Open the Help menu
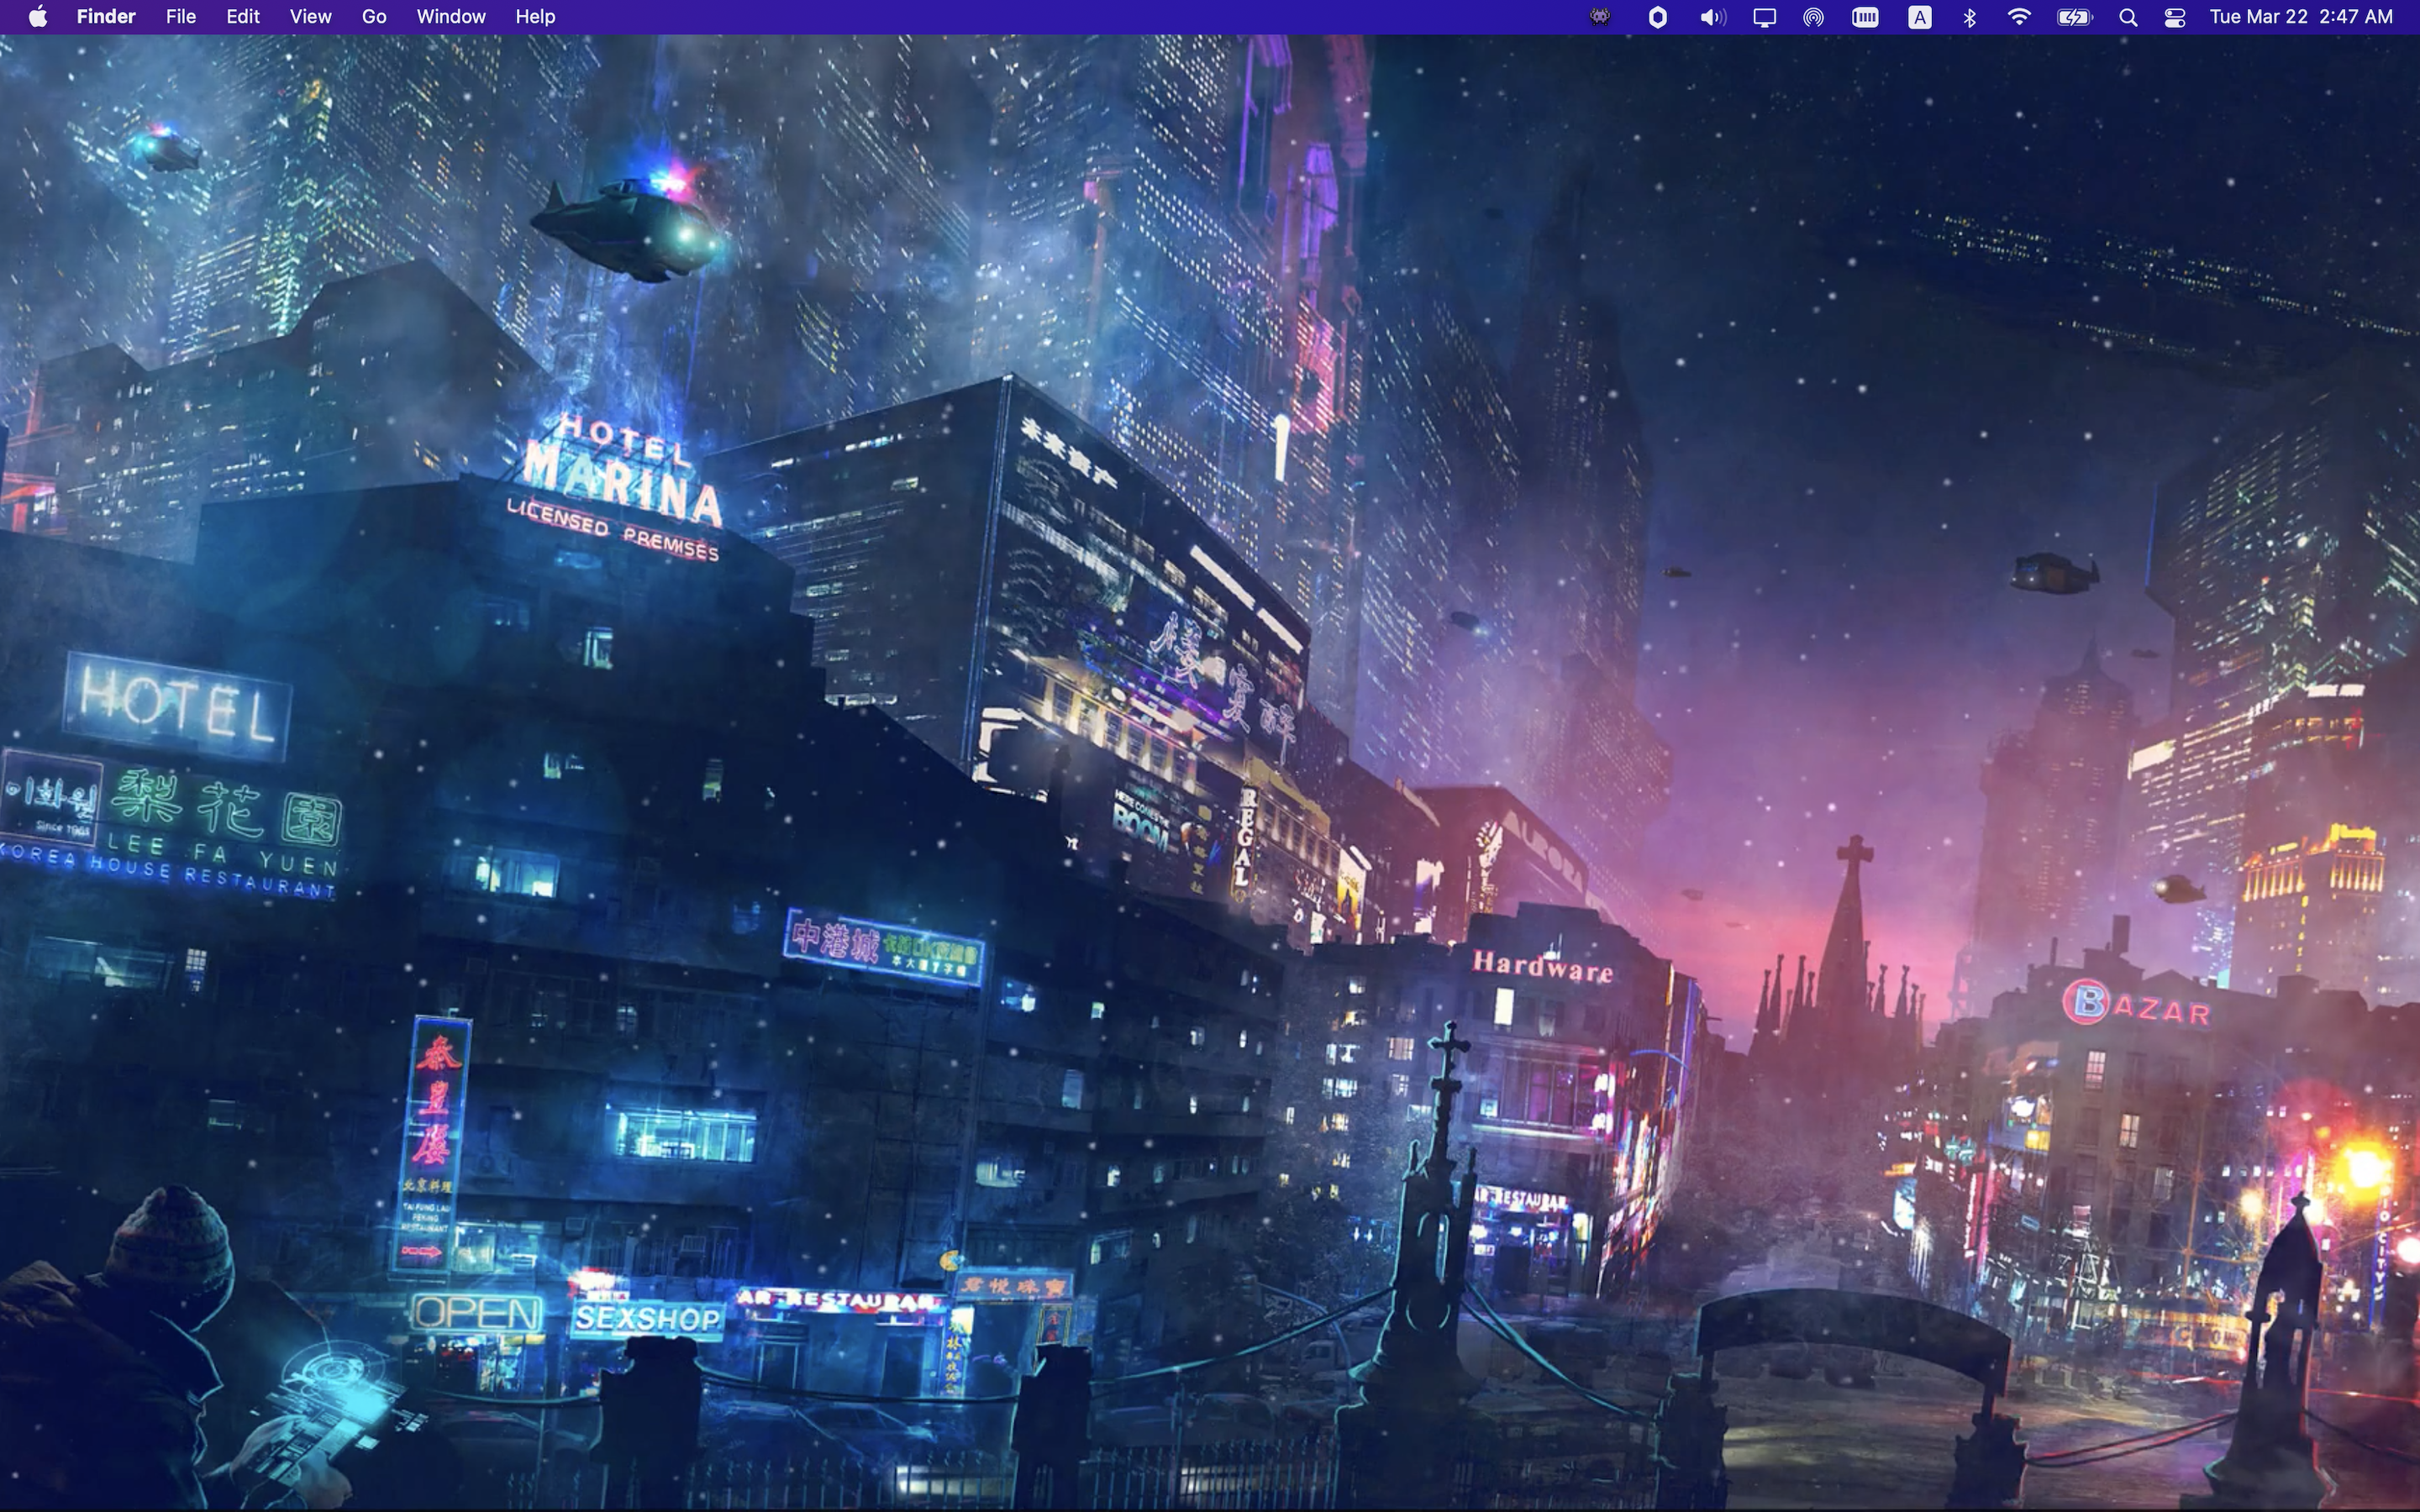 [535, 16]
